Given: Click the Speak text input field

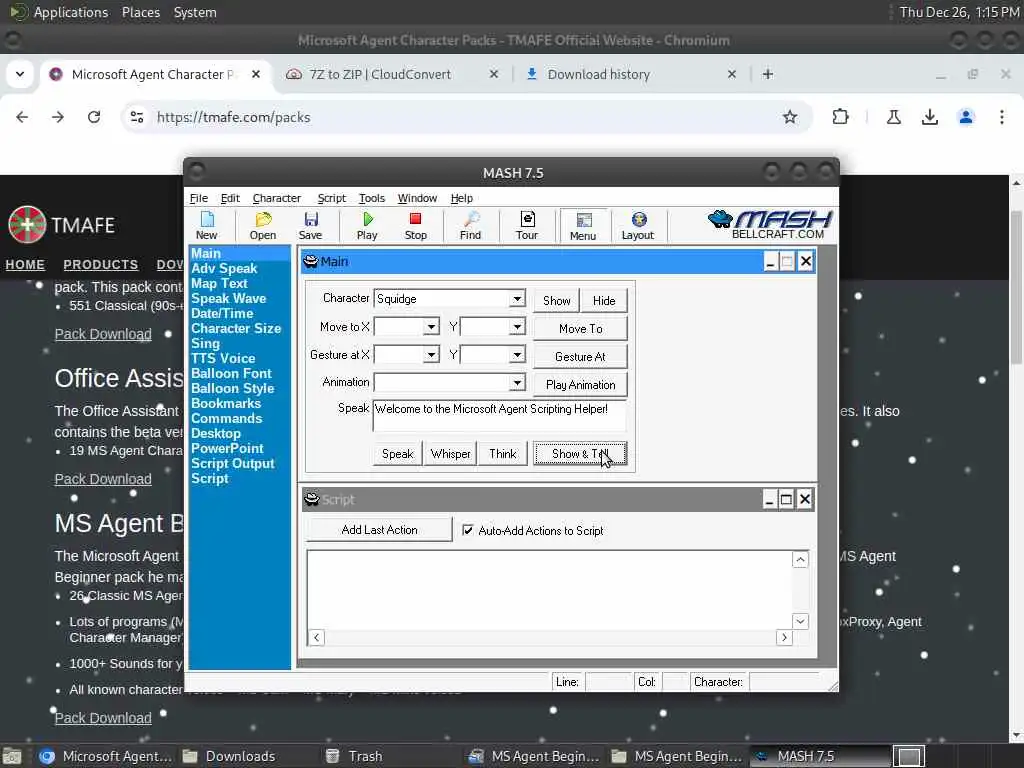Looking at the screenshot, I should tap(500, 416).
